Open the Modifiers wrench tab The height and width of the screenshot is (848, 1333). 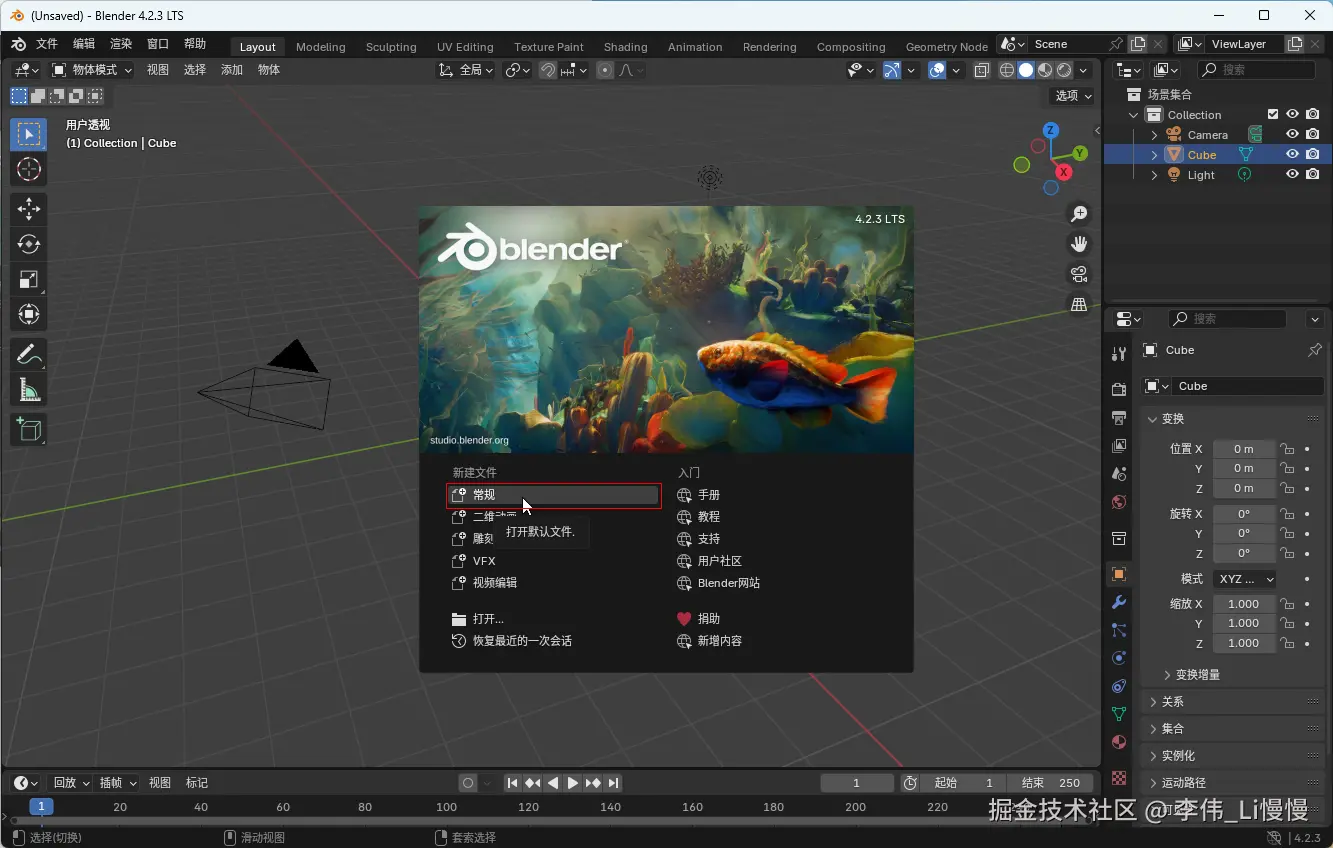(1119, 602)
